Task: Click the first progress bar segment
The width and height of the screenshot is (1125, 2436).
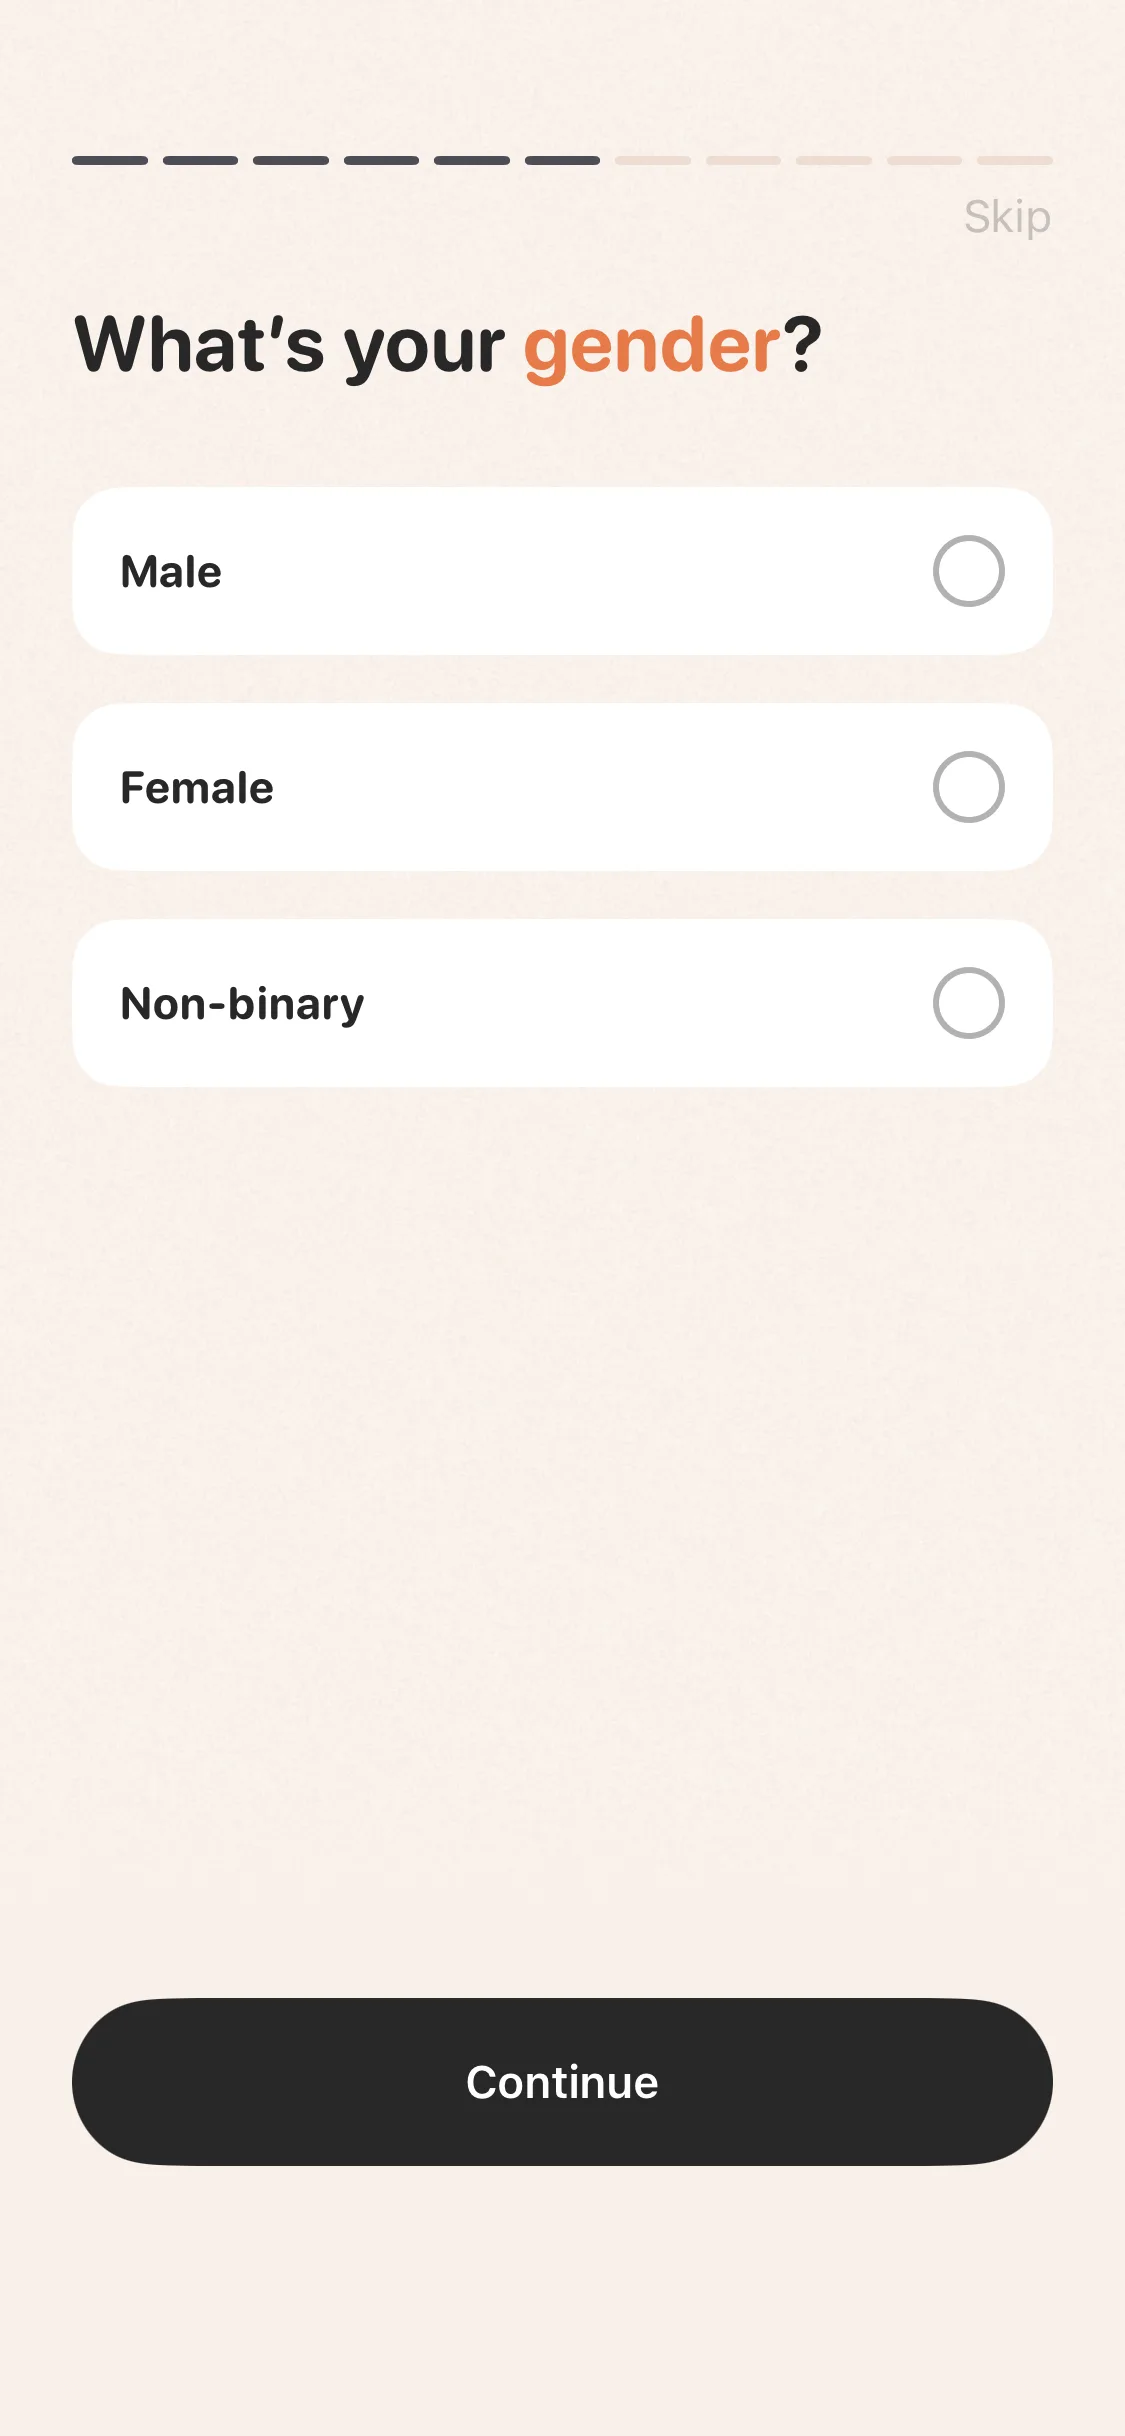Action: click(x=110, y=160)
